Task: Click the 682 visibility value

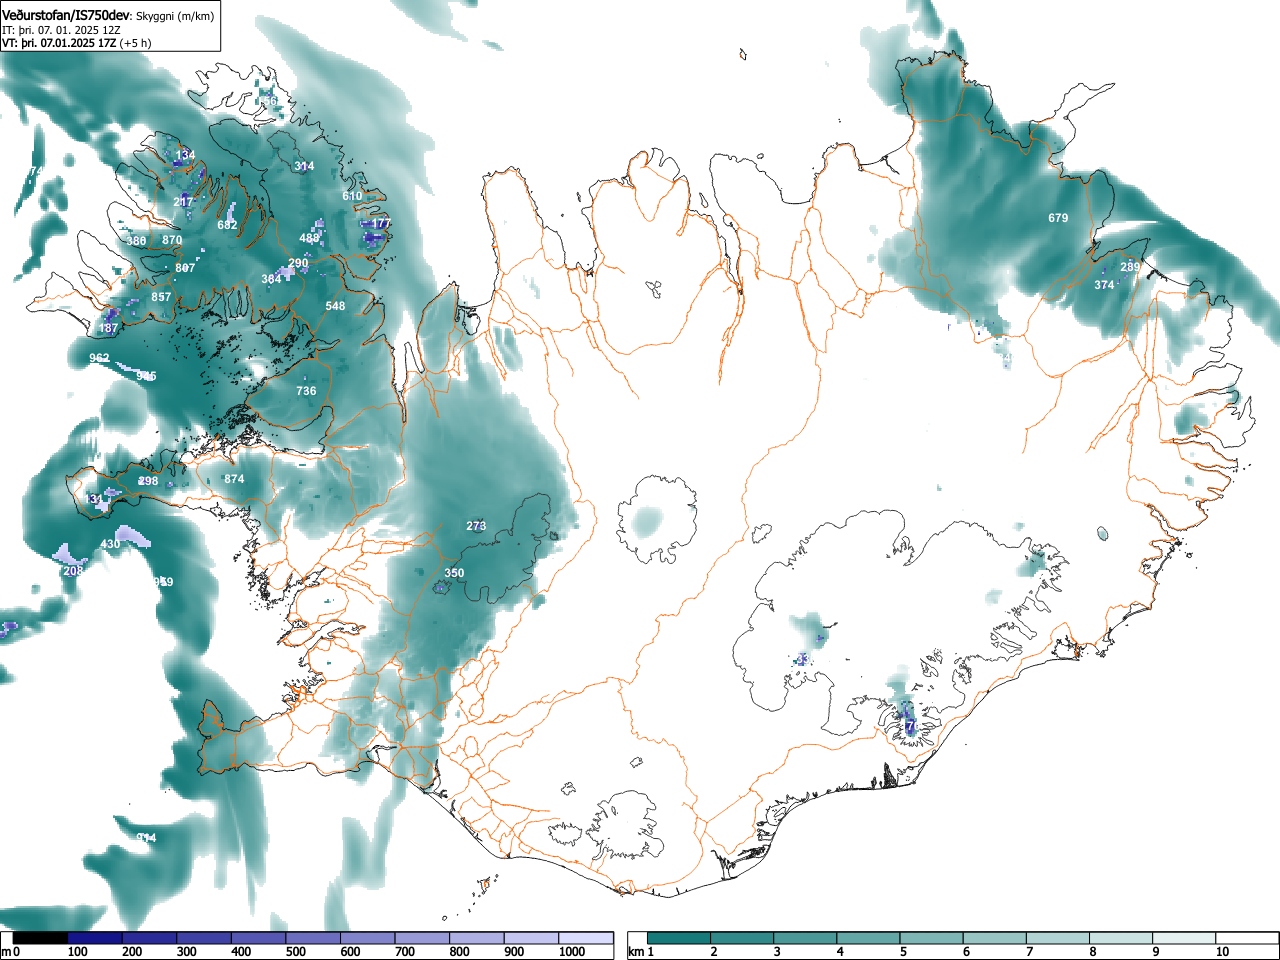Action: tap(227, 225)
